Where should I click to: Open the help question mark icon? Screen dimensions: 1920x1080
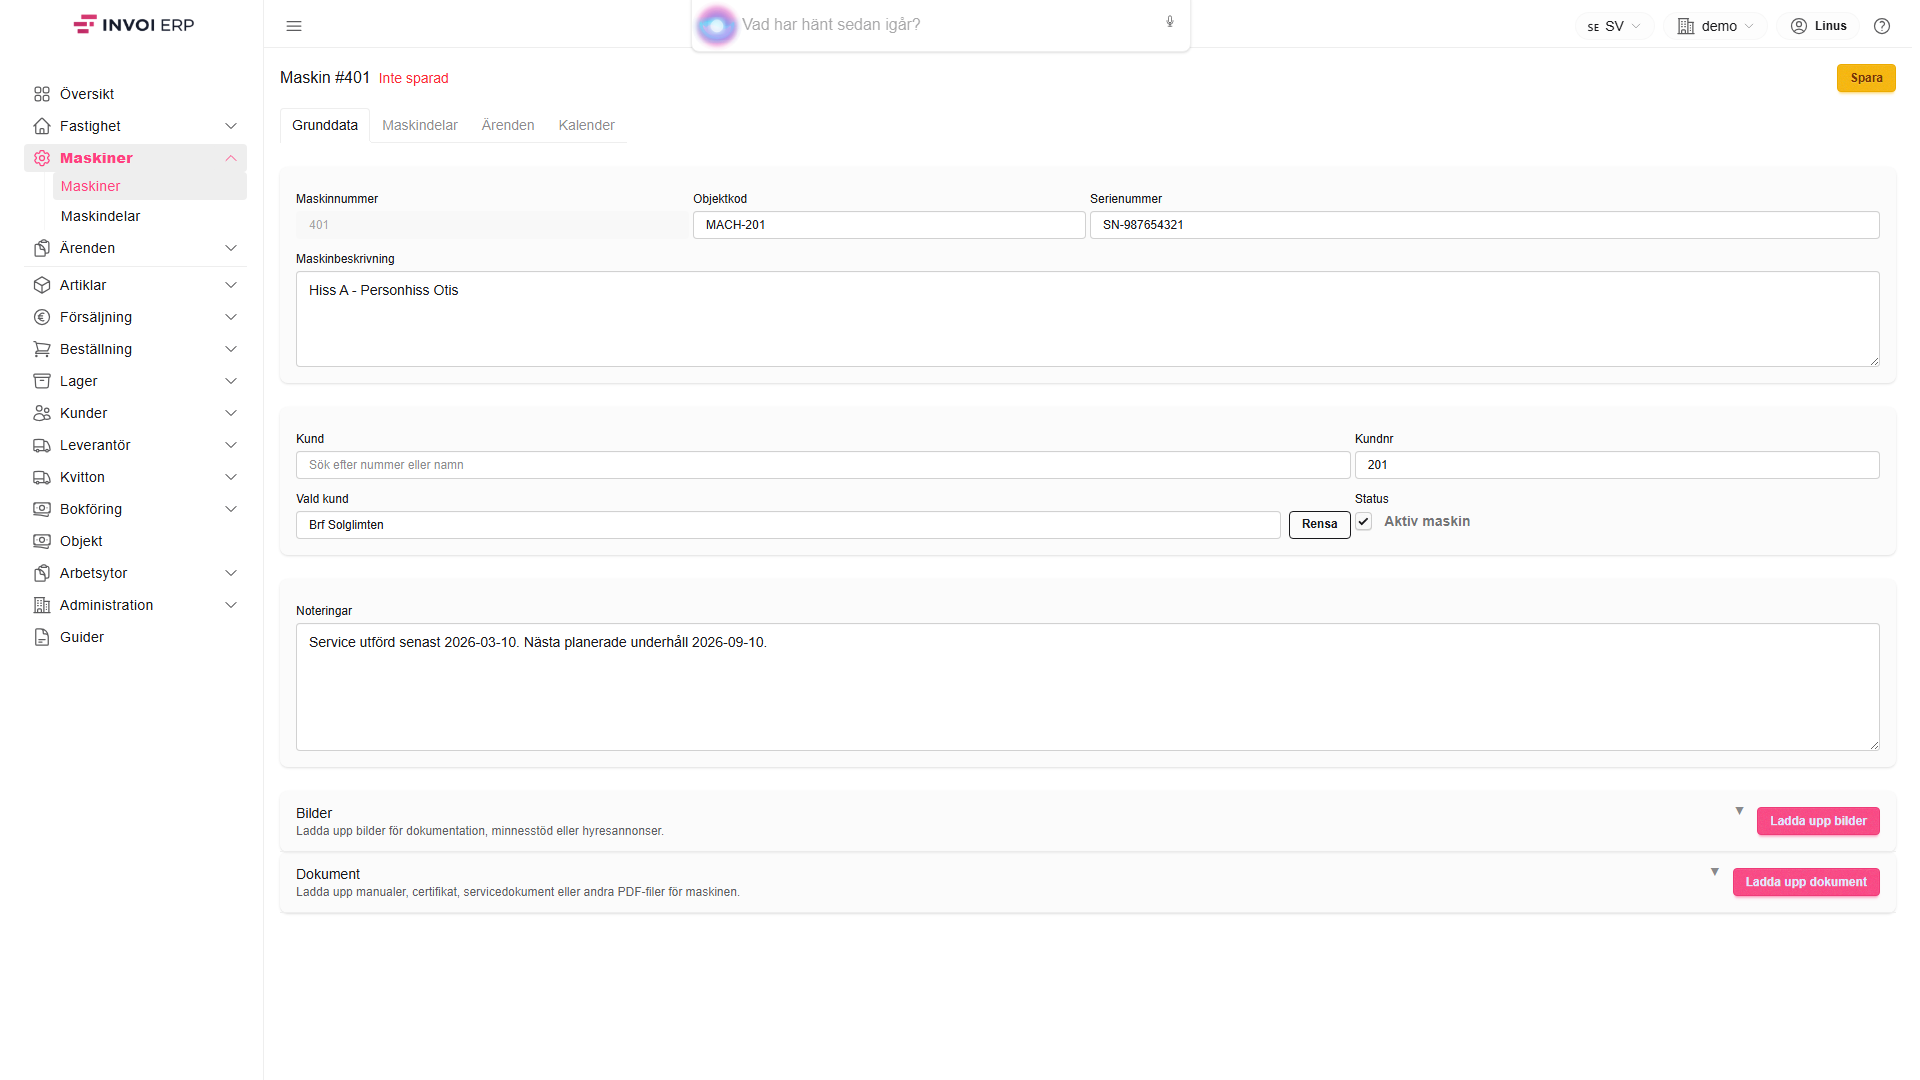coord(1882,26)
